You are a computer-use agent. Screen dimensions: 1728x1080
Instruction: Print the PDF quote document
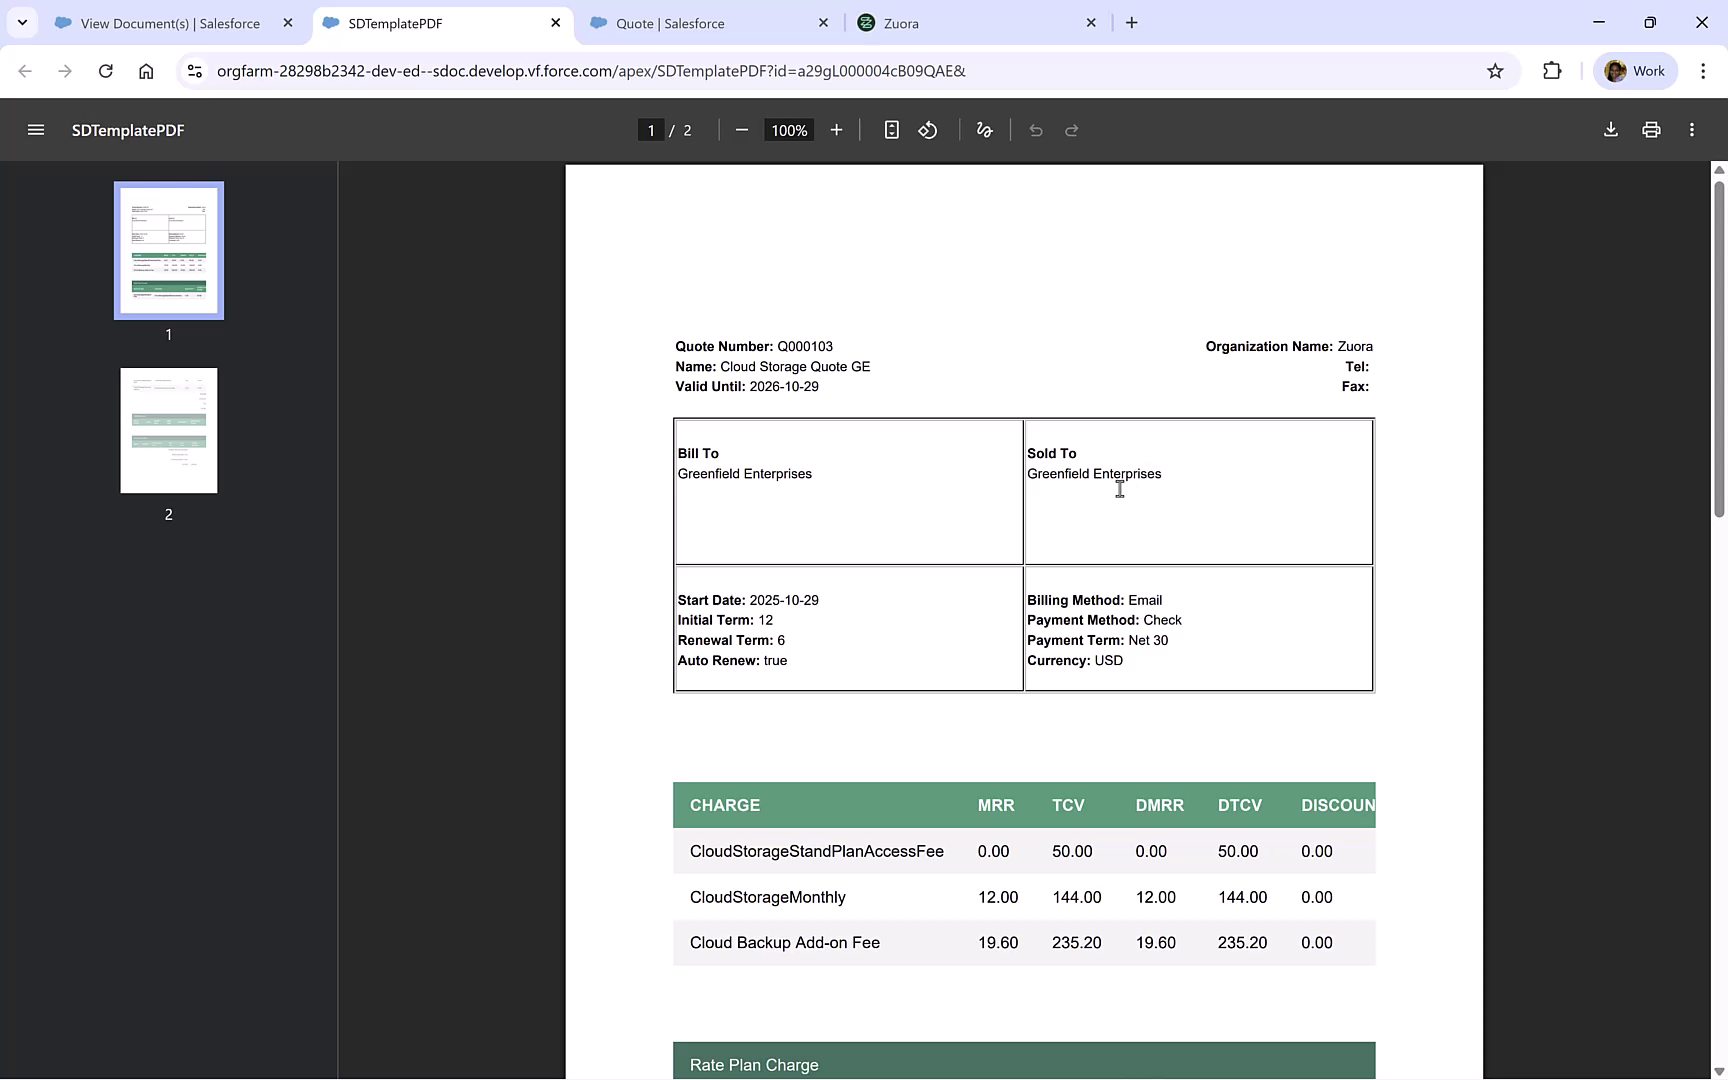click(1651, 130)
